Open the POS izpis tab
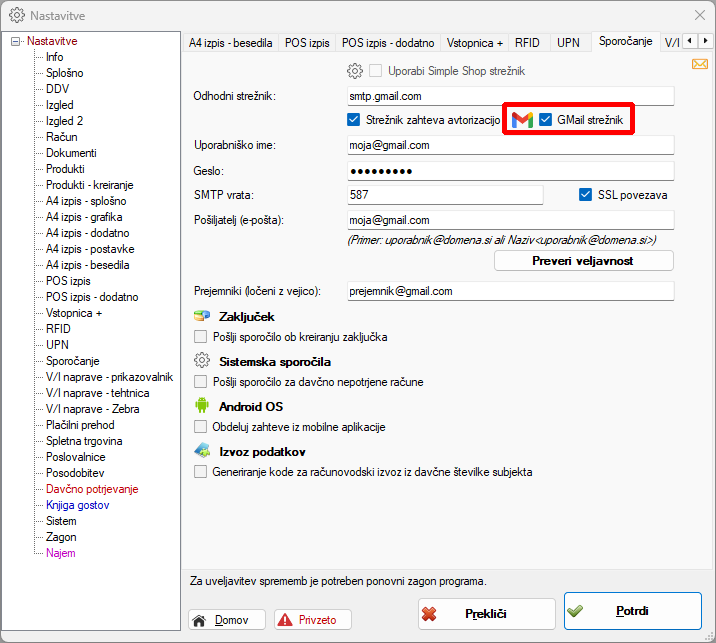716x643 pixels. click(307, 43)
